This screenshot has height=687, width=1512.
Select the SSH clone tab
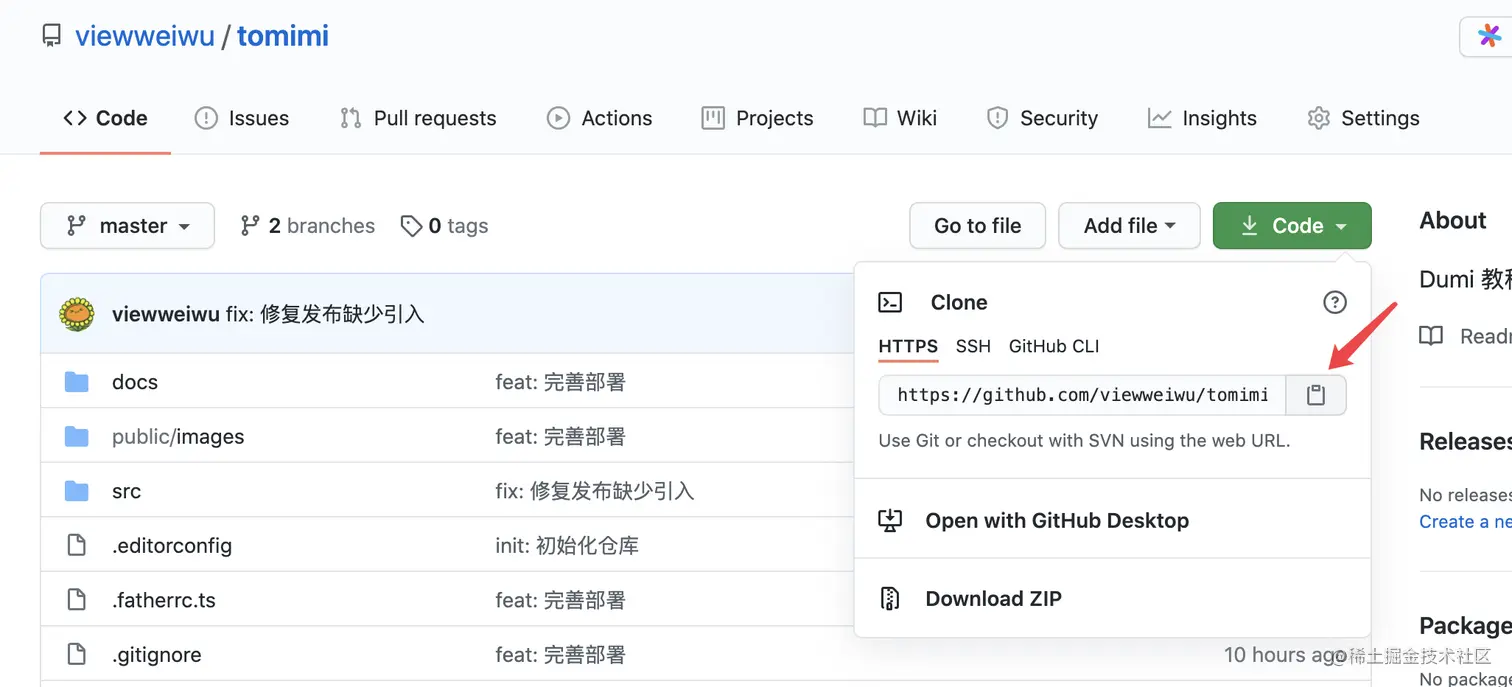pos(973,346)
